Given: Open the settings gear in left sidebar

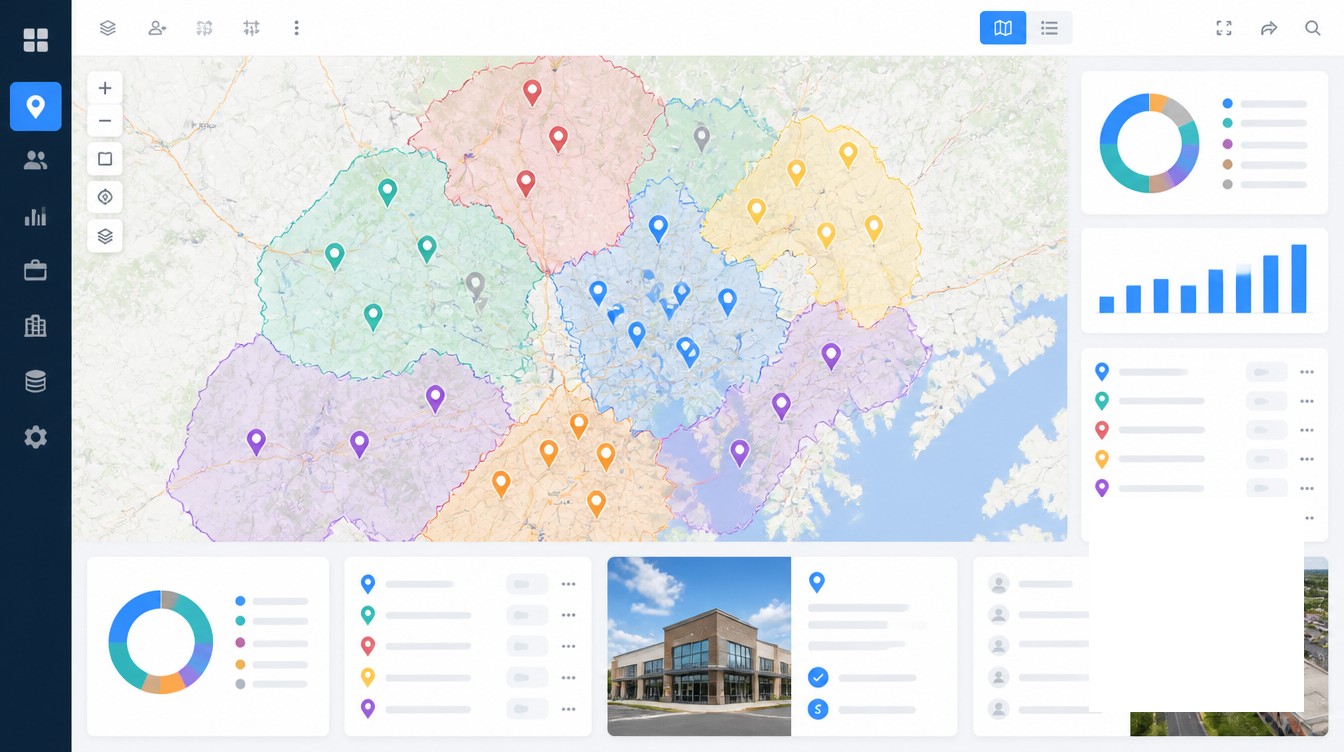Looking at the screenshot, I should click(36, 437).
